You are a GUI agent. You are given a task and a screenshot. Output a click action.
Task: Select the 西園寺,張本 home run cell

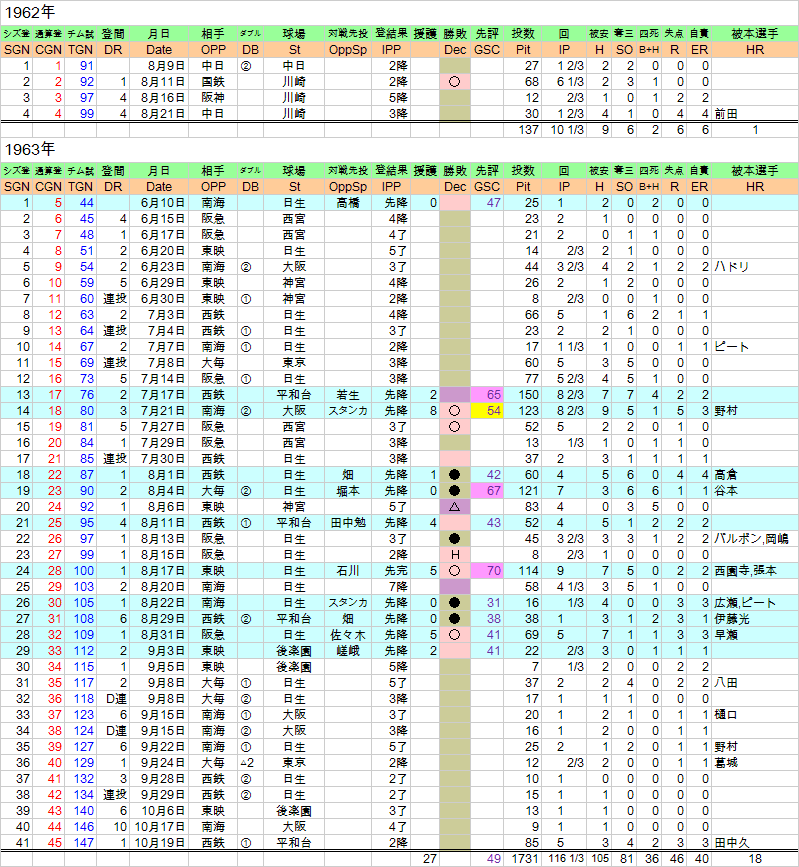[x=755, y=571]
